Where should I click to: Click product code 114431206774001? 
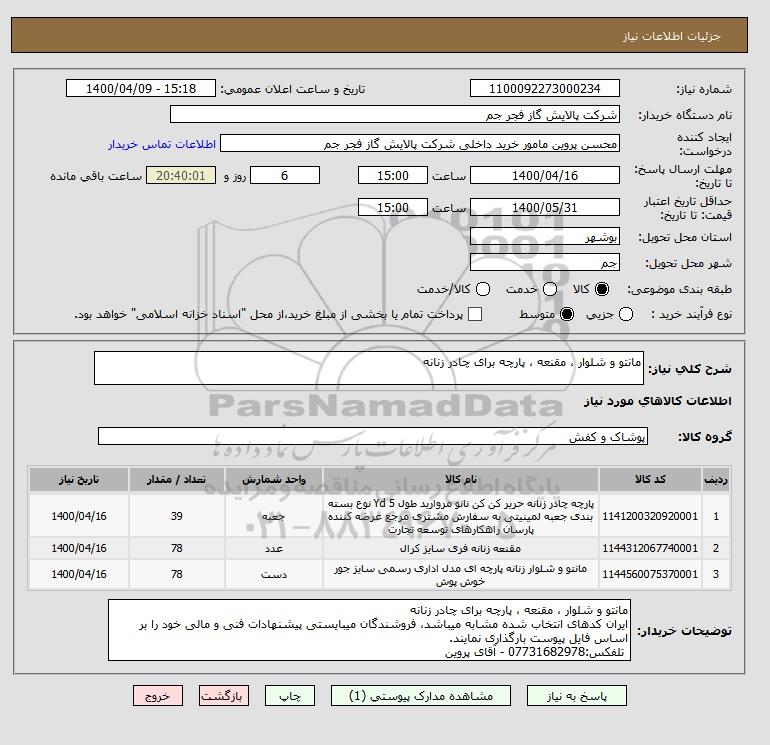point(650,548)
